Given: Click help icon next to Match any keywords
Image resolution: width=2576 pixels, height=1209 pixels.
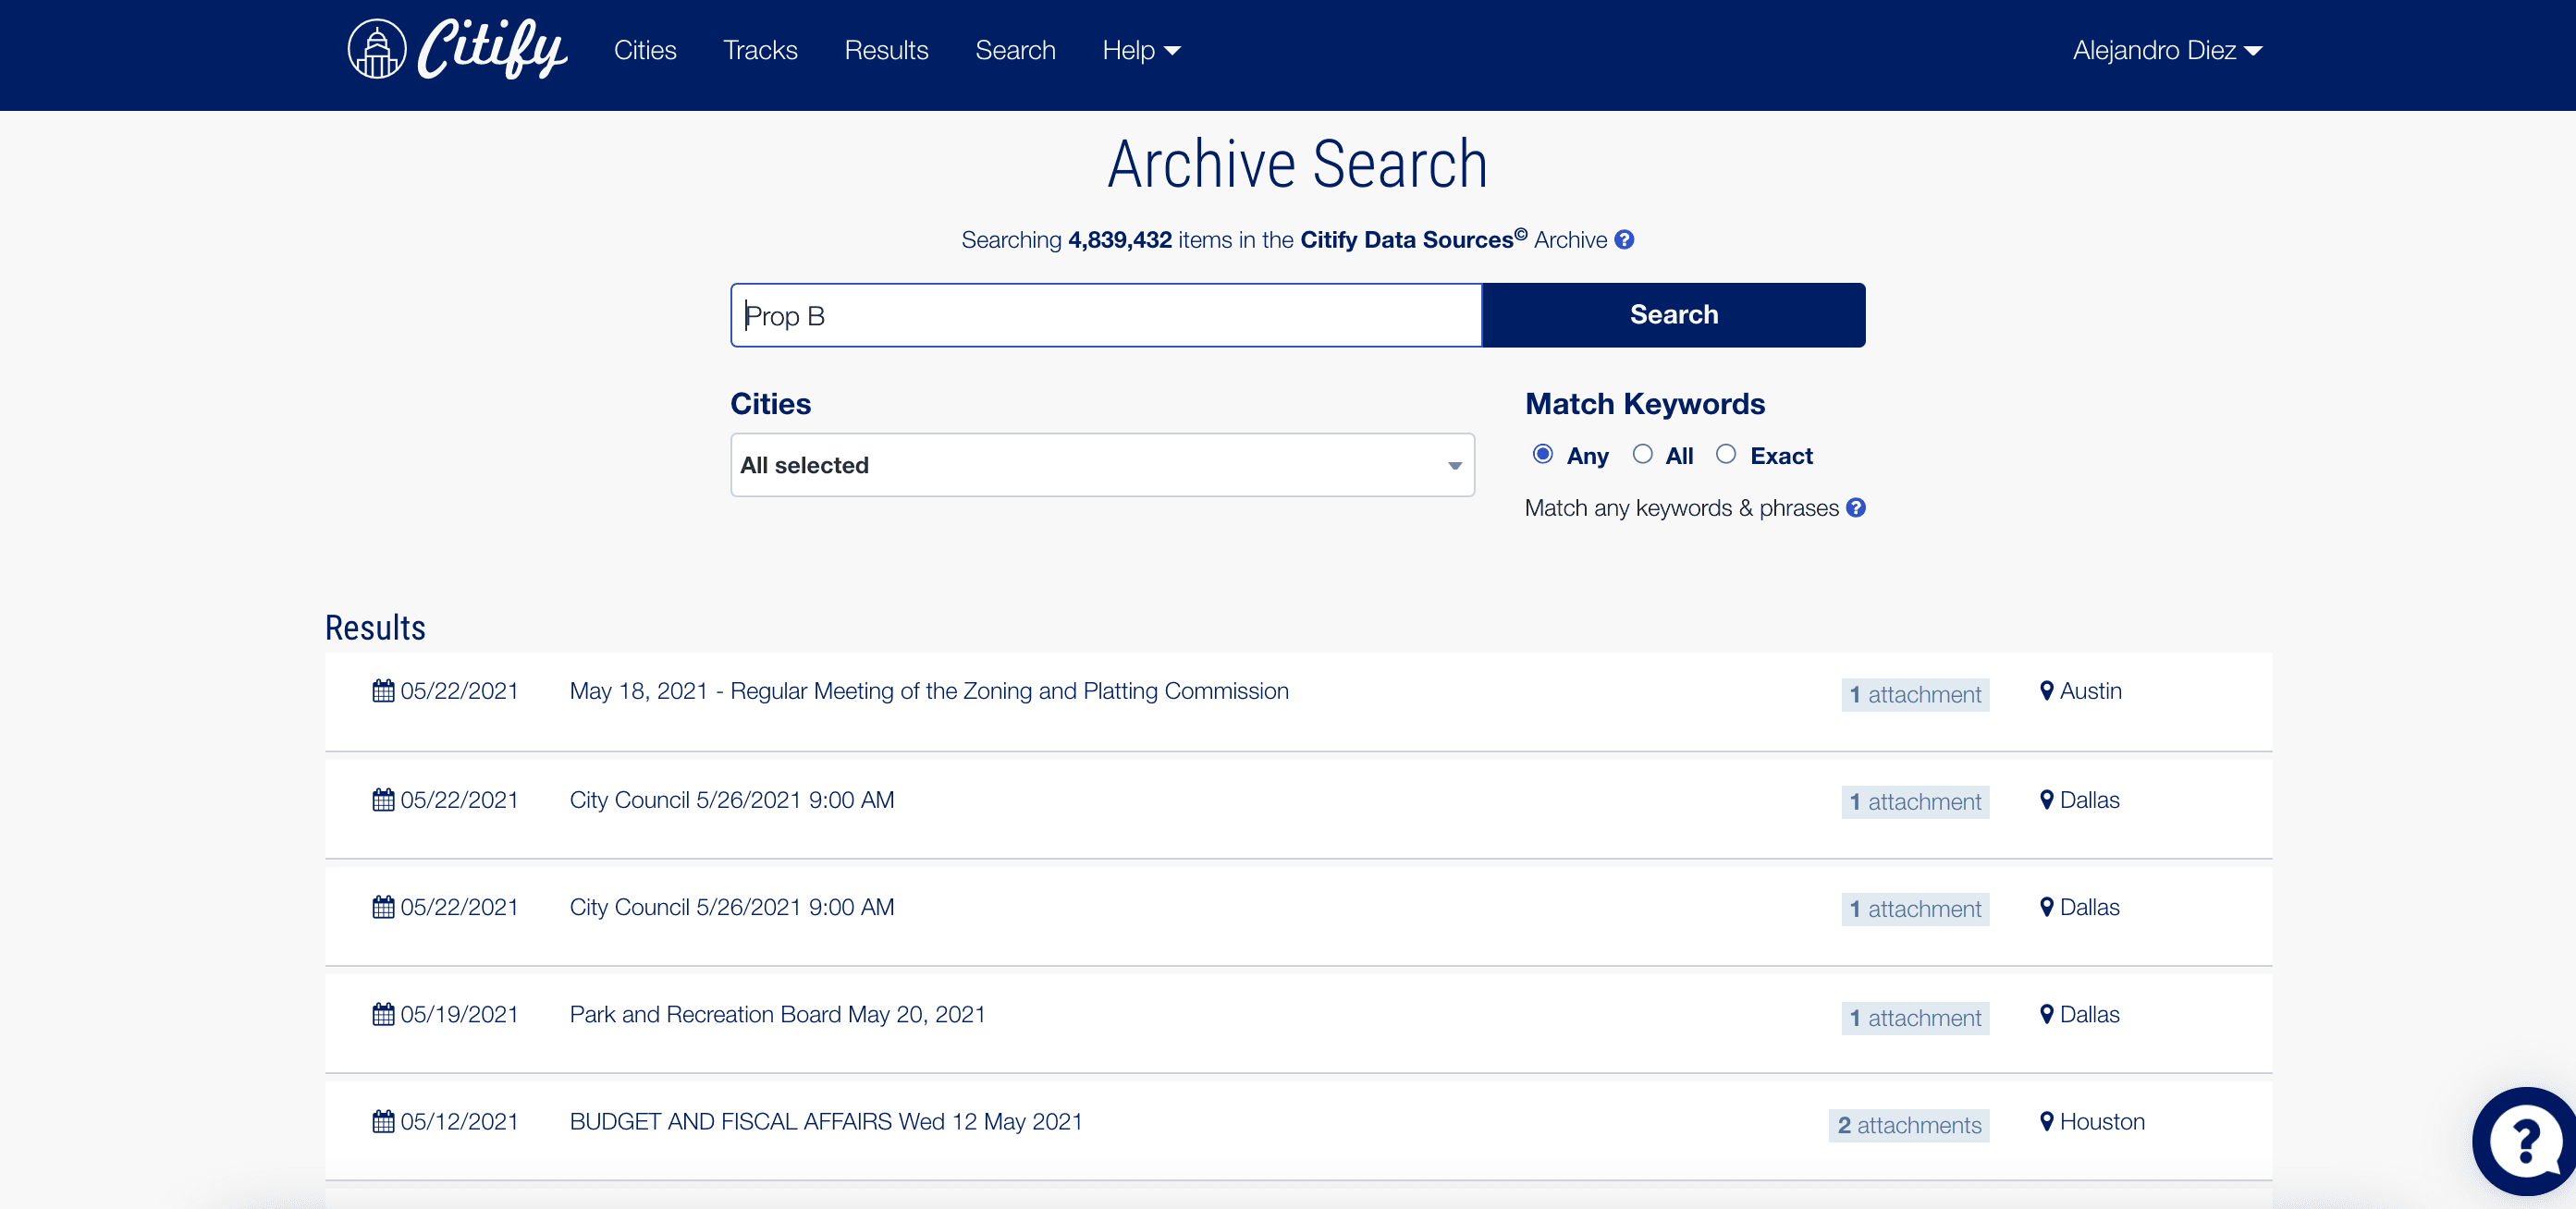Looking at the screenshot, I should (1856, 508).
